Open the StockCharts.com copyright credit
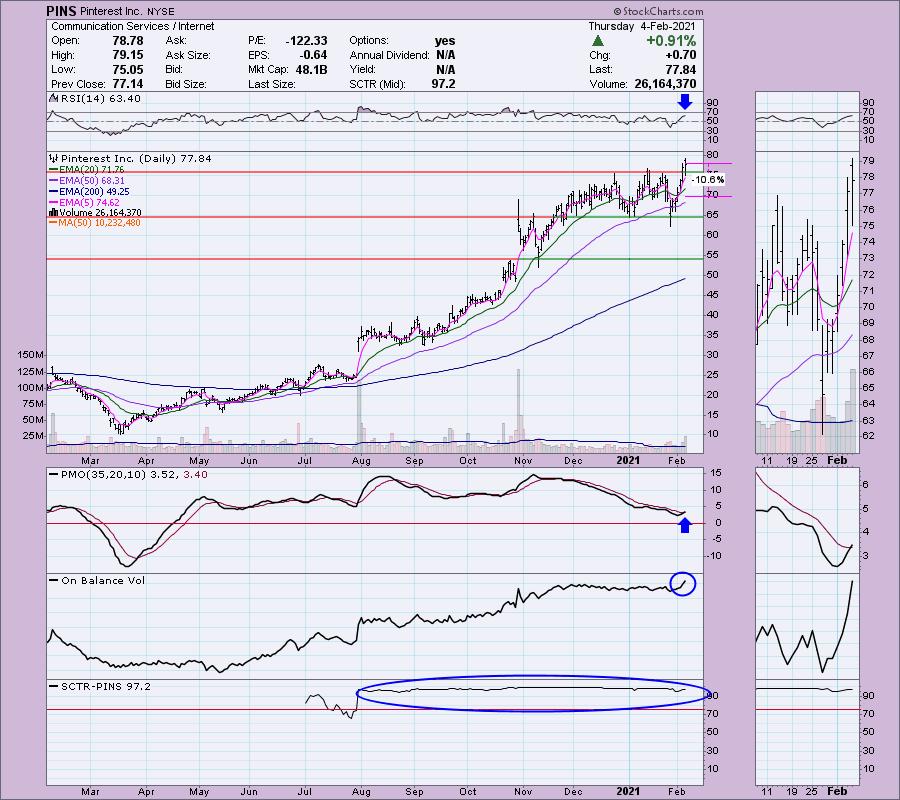This screenshot has height=800, width=900. click(x=658, y=11)
